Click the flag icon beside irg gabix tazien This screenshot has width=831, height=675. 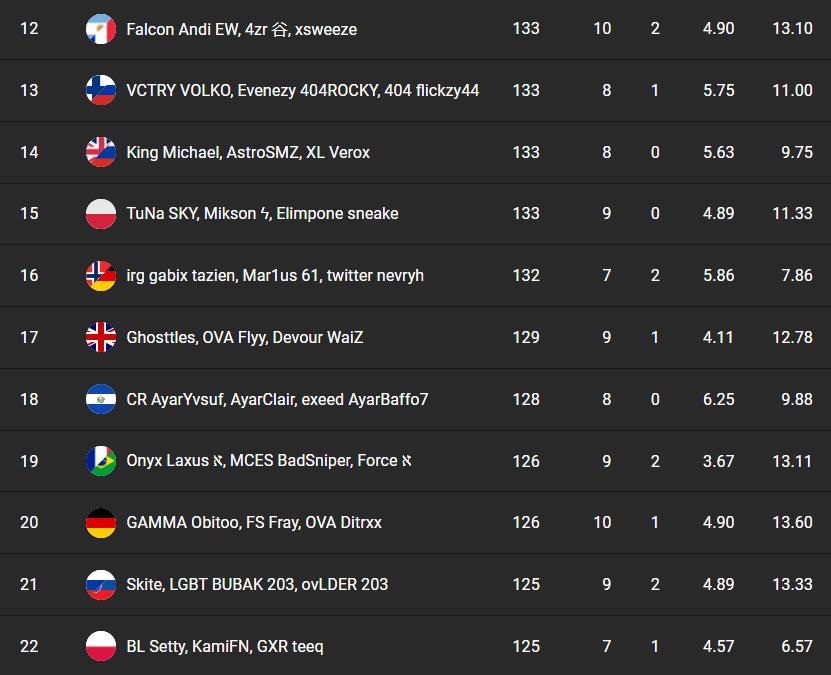tap(101, 275)
